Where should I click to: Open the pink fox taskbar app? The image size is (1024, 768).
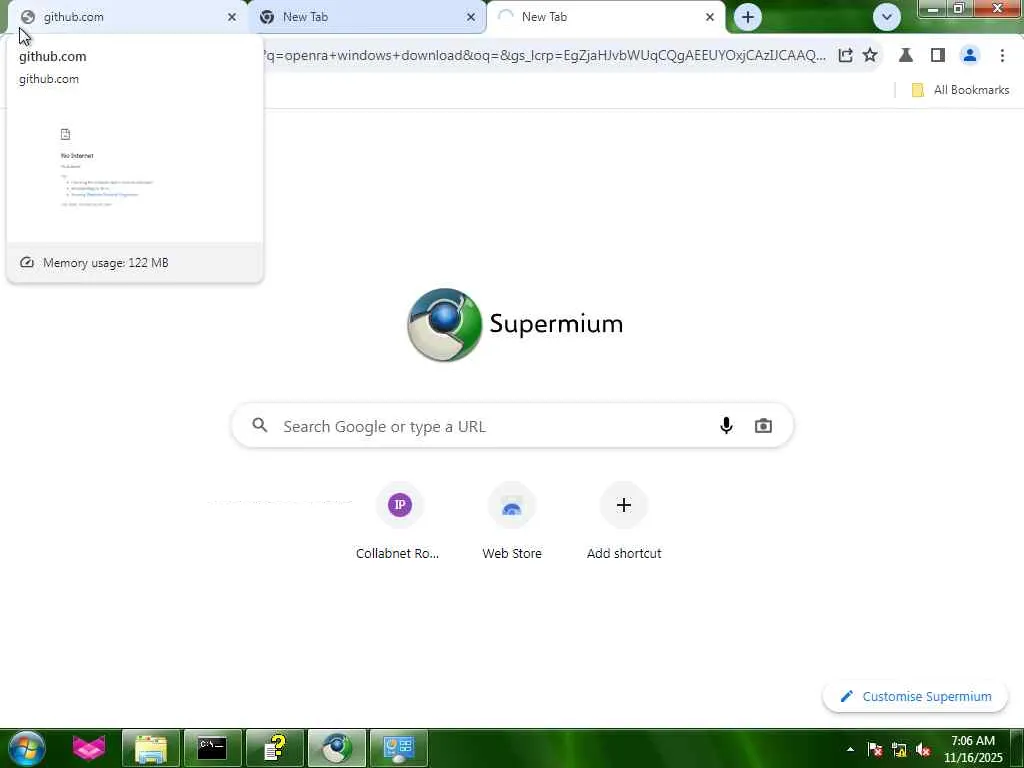click(x=89, y=748)
